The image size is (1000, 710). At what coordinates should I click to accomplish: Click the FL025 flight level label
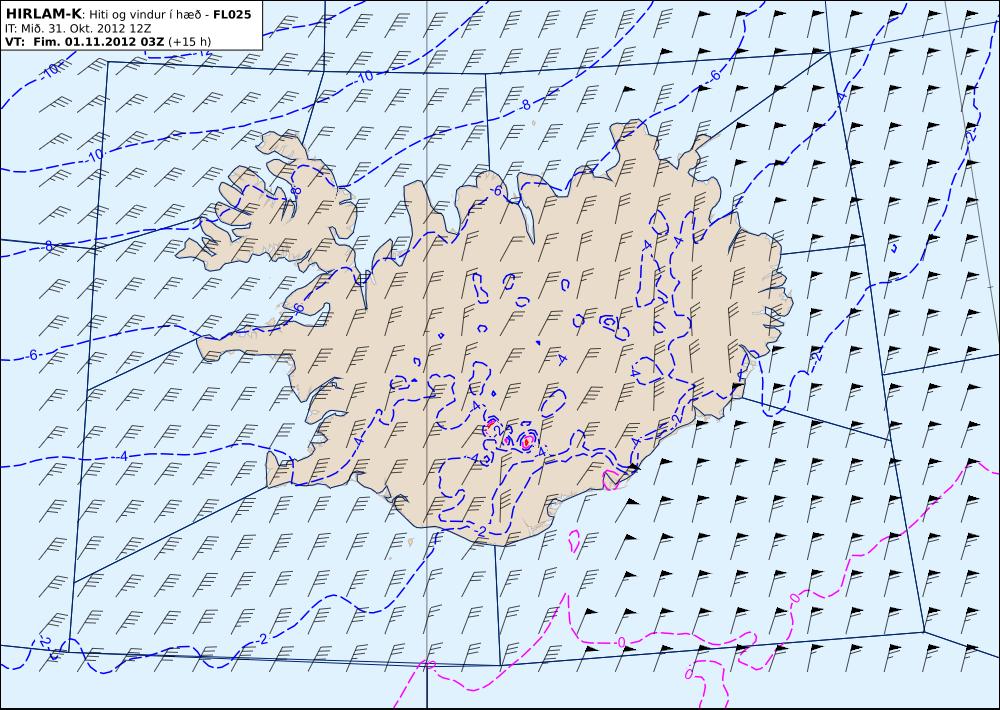[x=232, y=14]
